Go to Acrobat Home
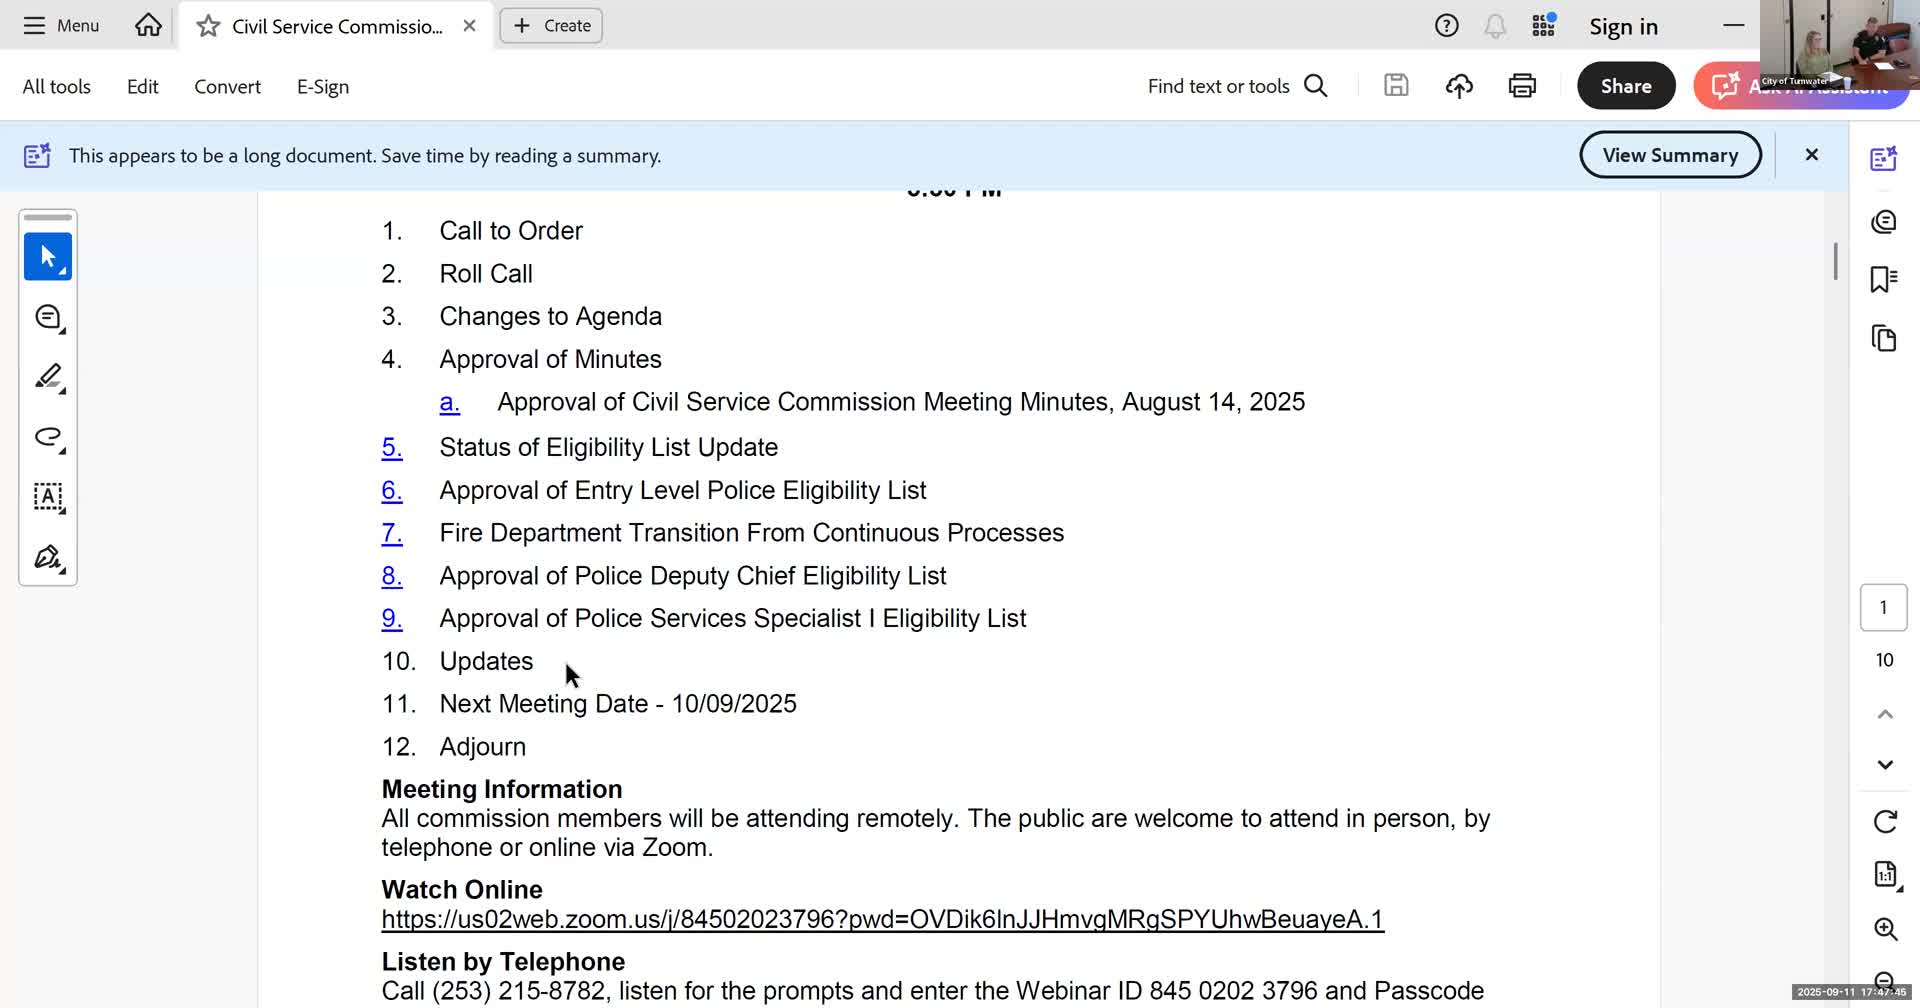Image resolution: width=1920 pixels, height=1008 pixels. pos(148,26)
